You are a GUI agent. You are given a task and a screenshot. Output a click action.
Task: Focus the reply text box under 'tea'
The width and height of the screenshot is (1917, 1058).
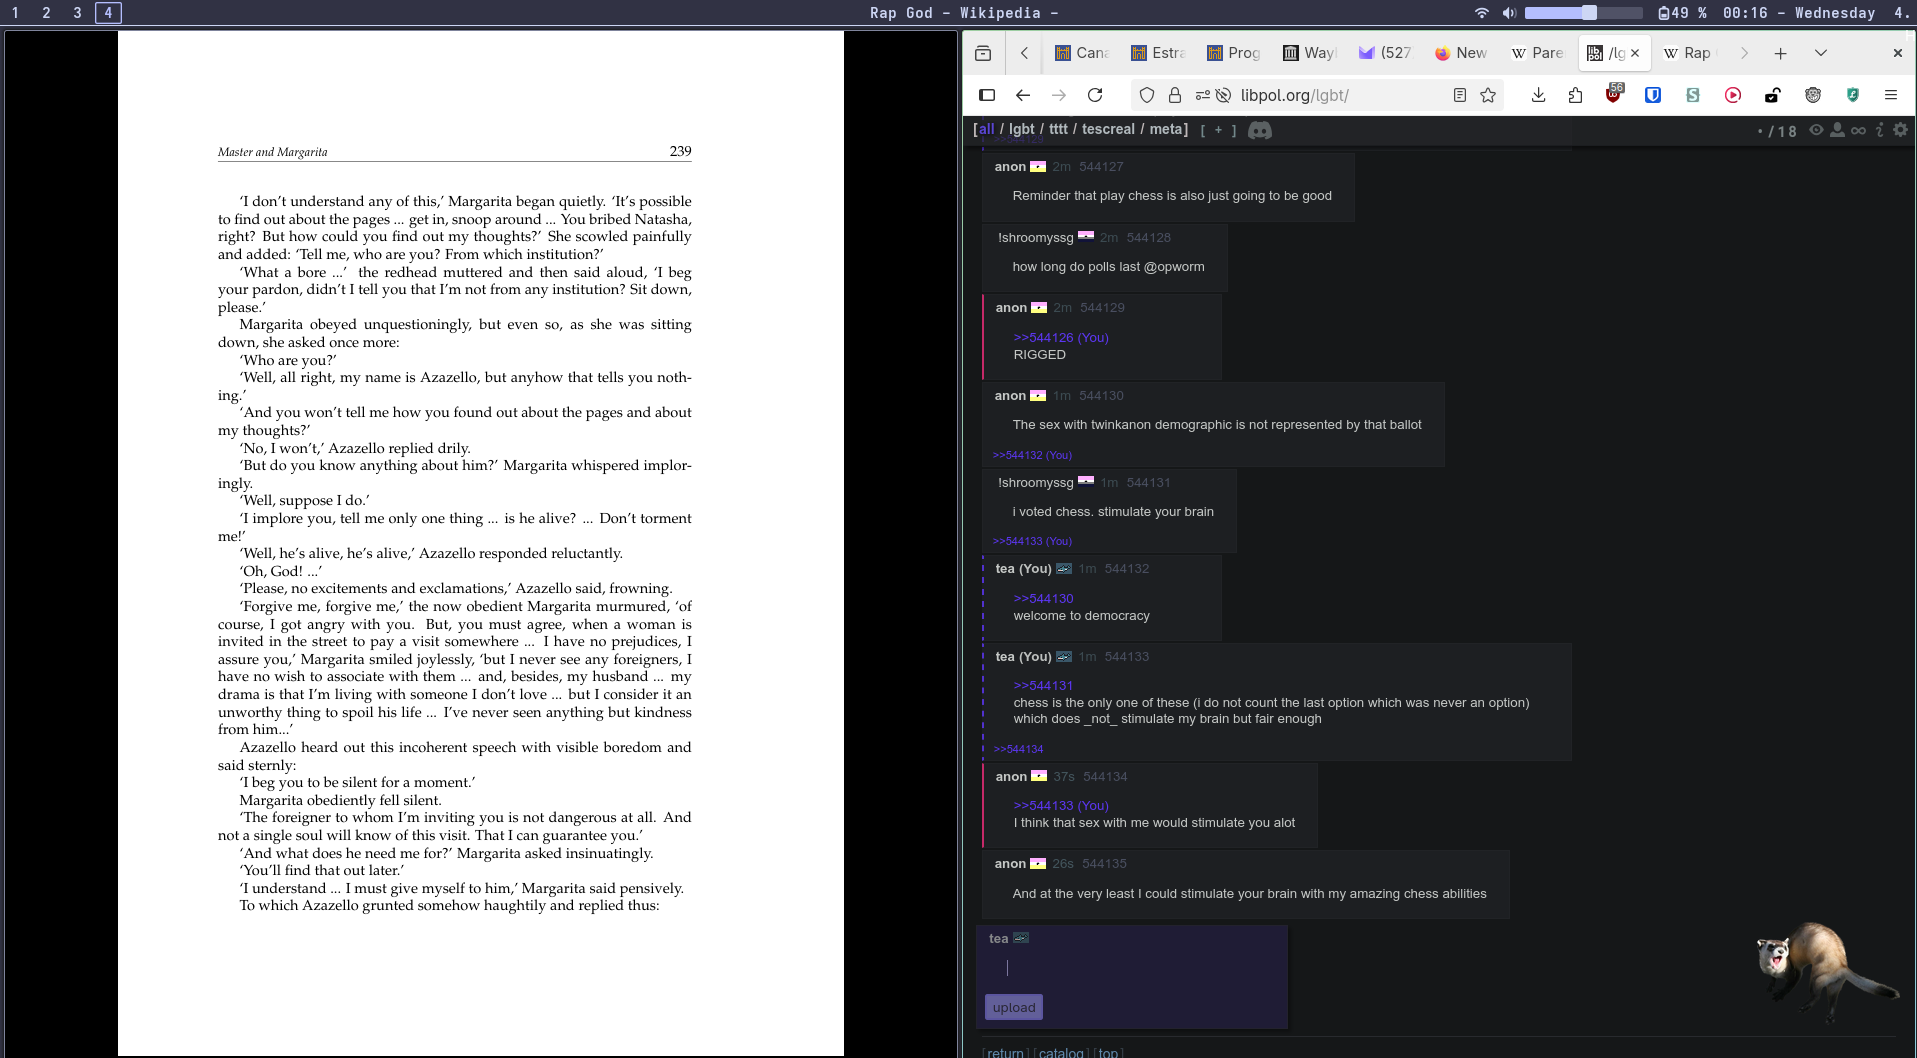coord(1130,968)
